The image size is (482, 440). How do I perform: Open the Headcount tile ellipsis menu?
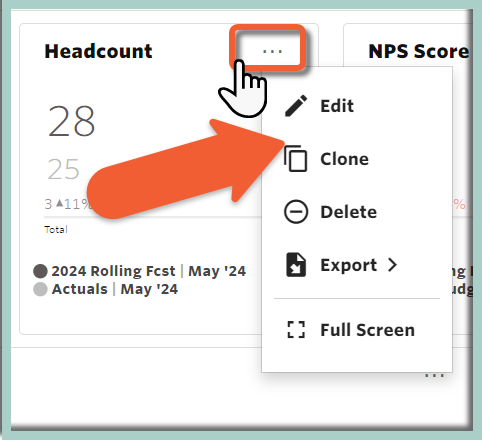tap(272, 52)
